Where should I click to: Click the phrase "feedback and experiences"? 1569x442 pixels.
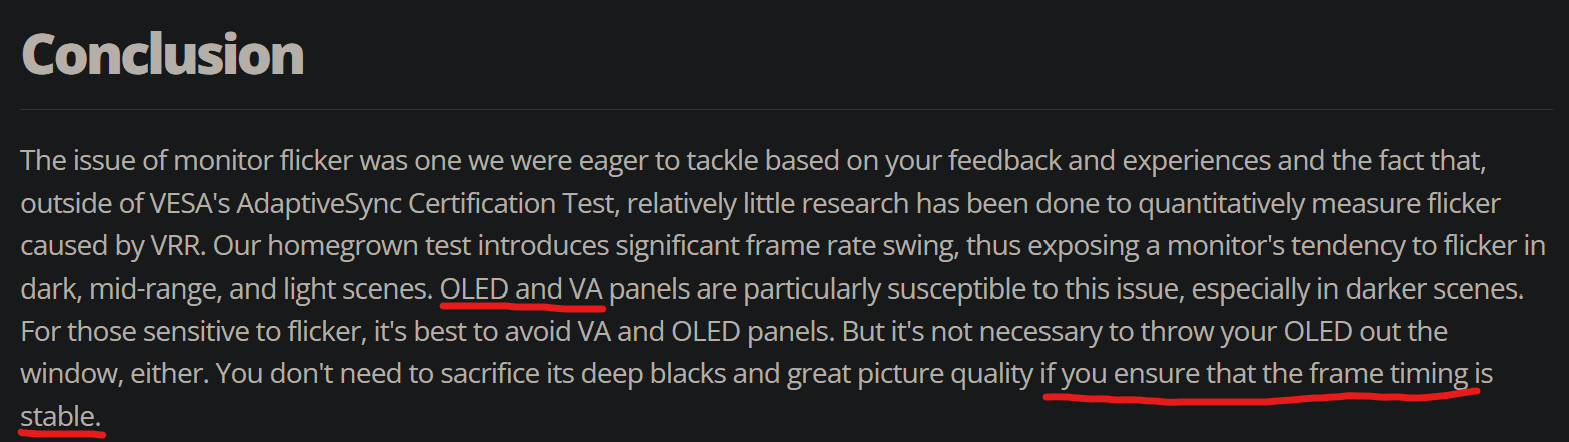coord(1108,161)
